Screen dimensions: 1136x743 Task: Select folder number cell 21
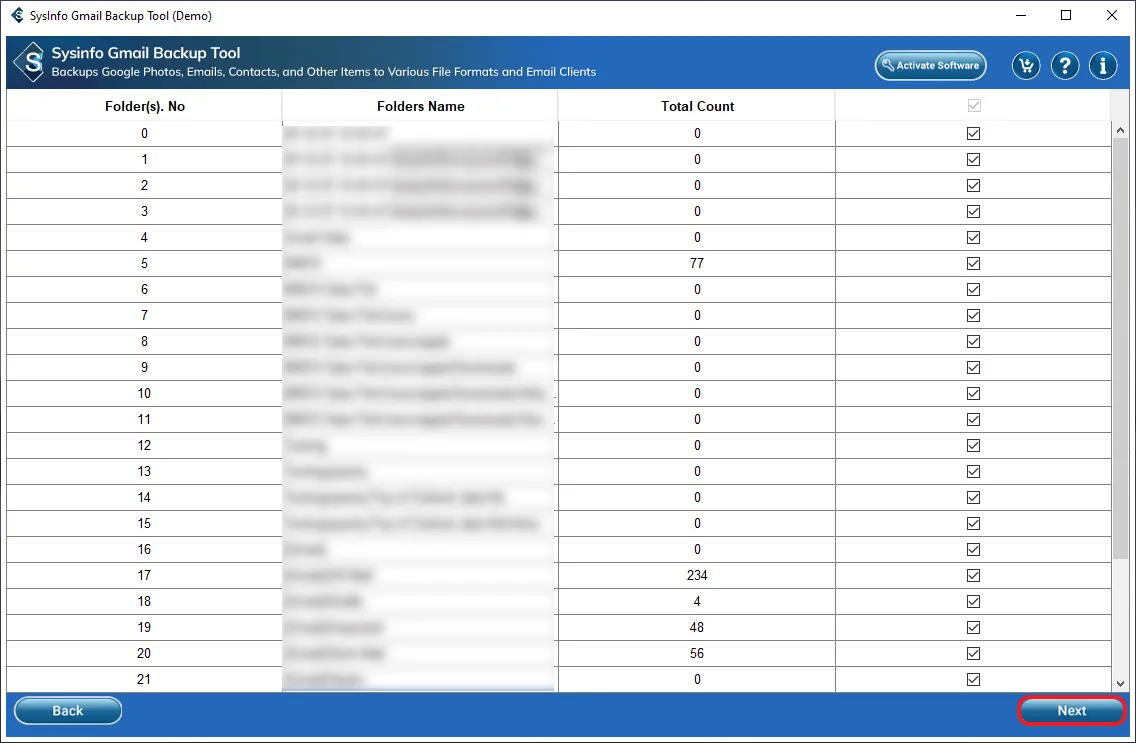pos(144,680)
